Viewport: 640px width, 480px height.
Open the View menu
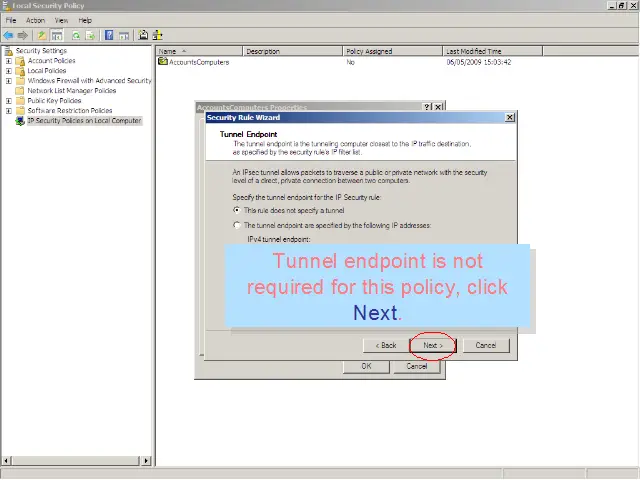62,20
